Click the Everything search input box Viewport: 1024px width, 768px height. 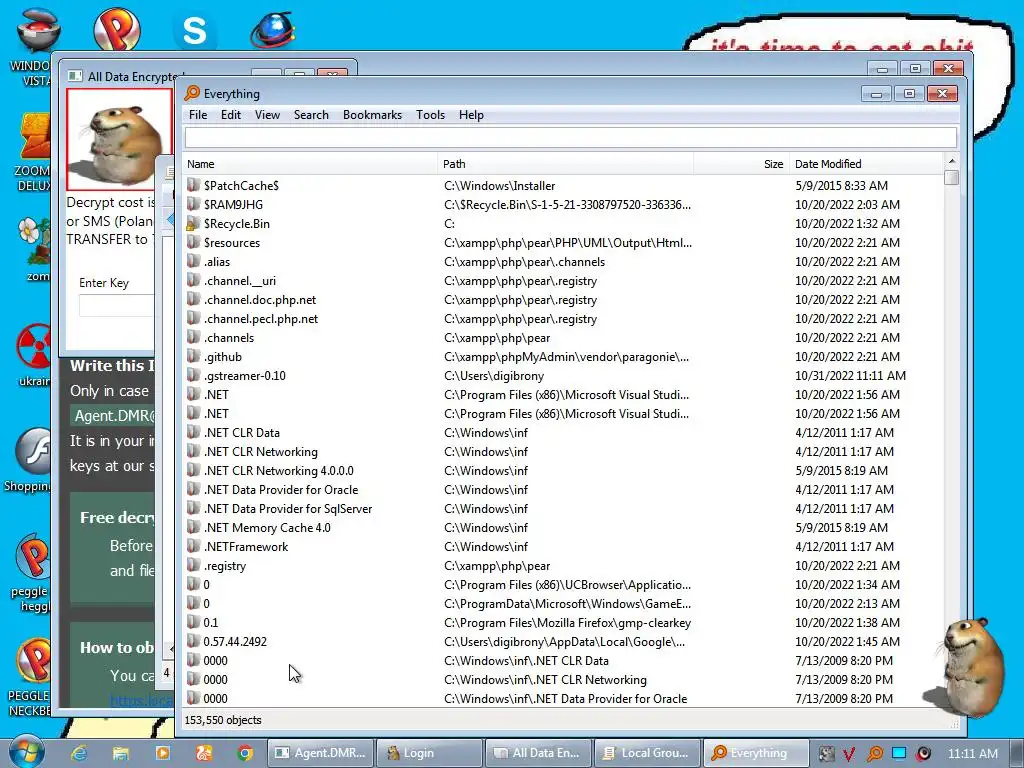click(571, 138)
